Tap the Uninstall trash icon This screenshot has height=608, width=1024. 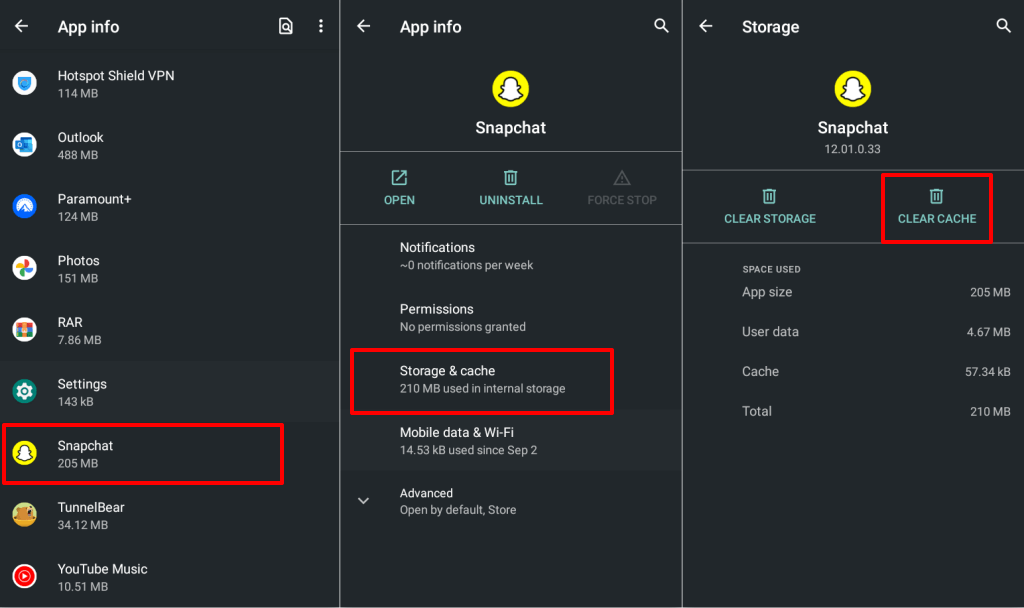click(511, 178)
